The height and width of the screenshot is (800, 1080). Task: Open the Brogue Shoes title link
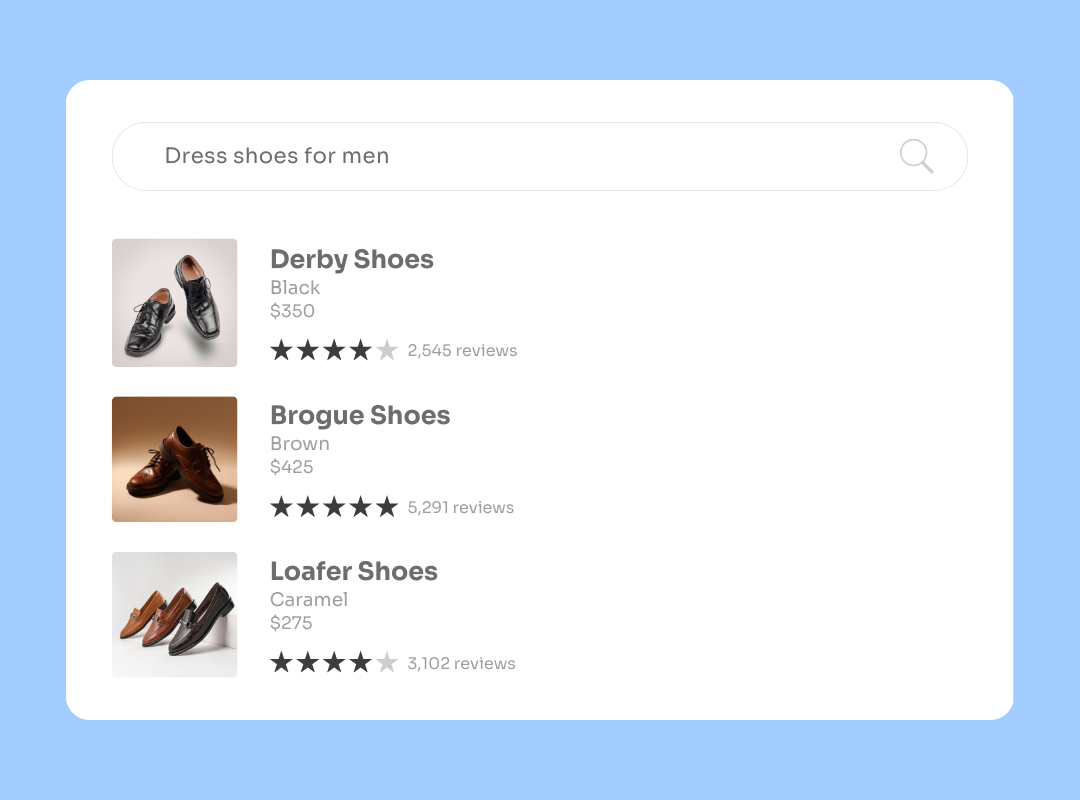pyautogui.click(x=360, y=416)
